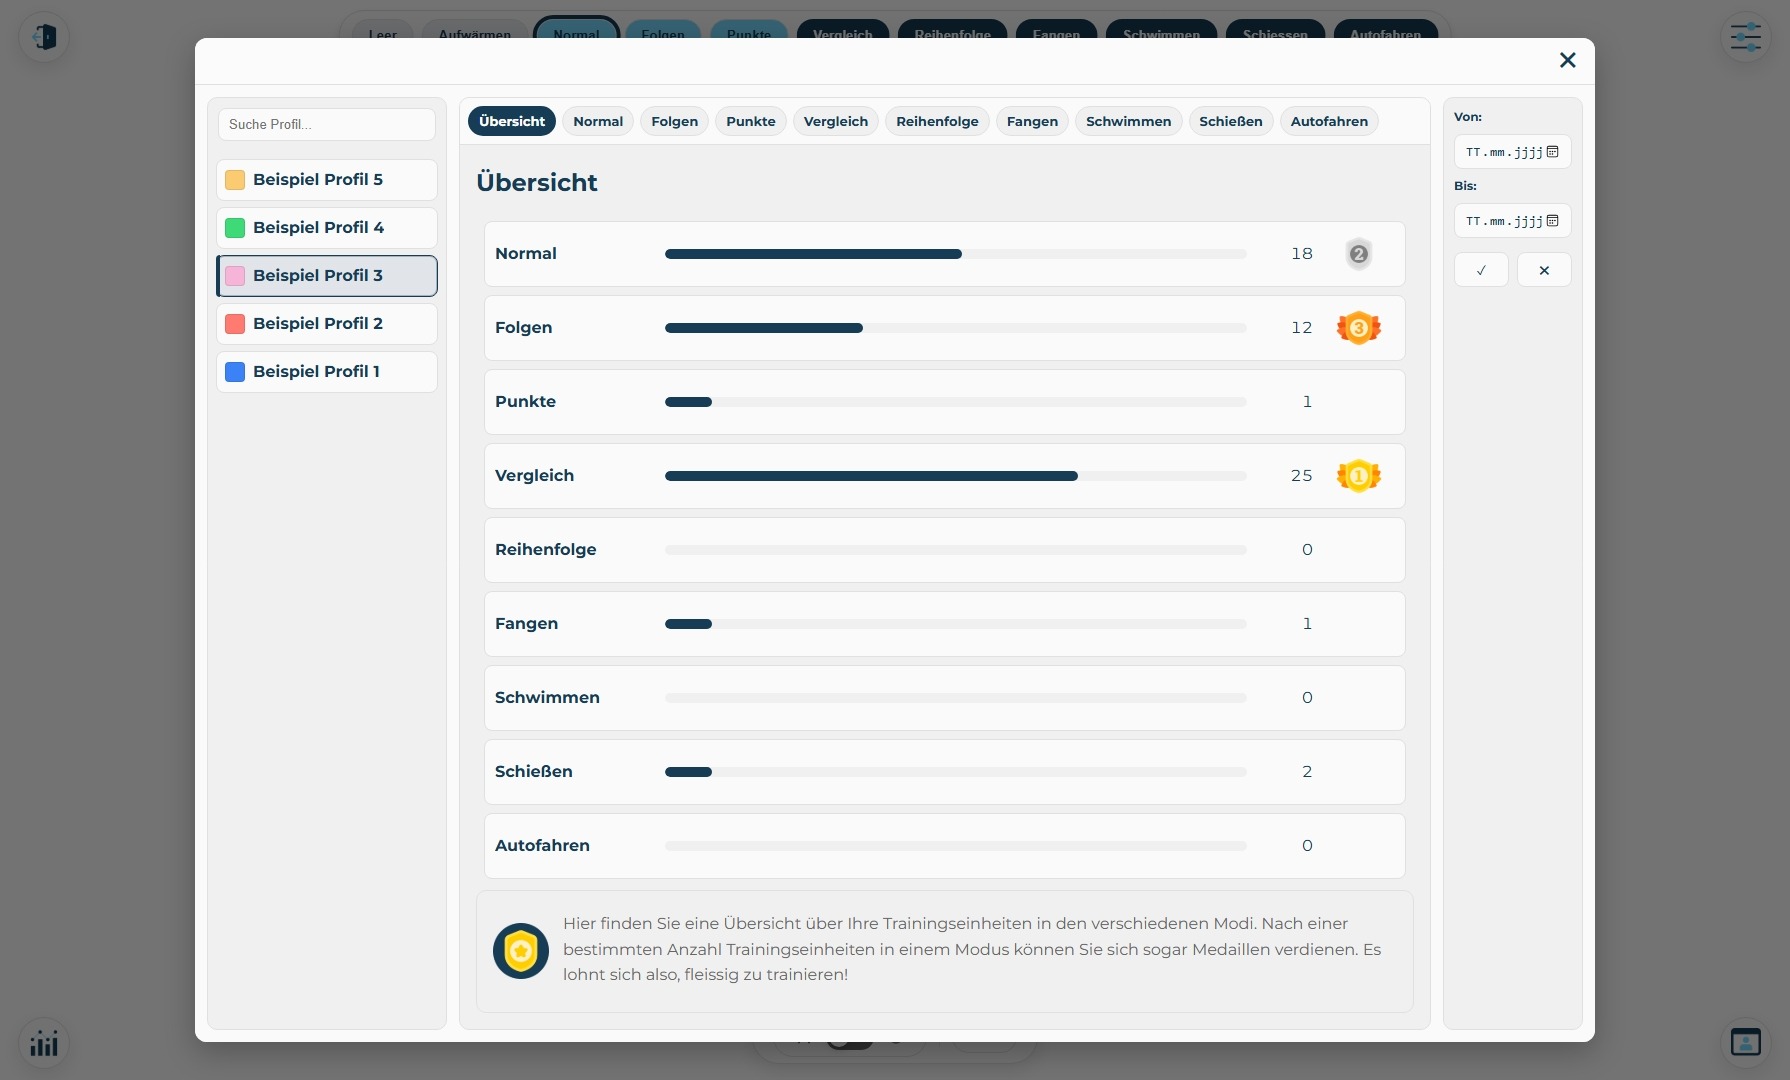Click the Reihenfolge overview row

pos(944,550)
